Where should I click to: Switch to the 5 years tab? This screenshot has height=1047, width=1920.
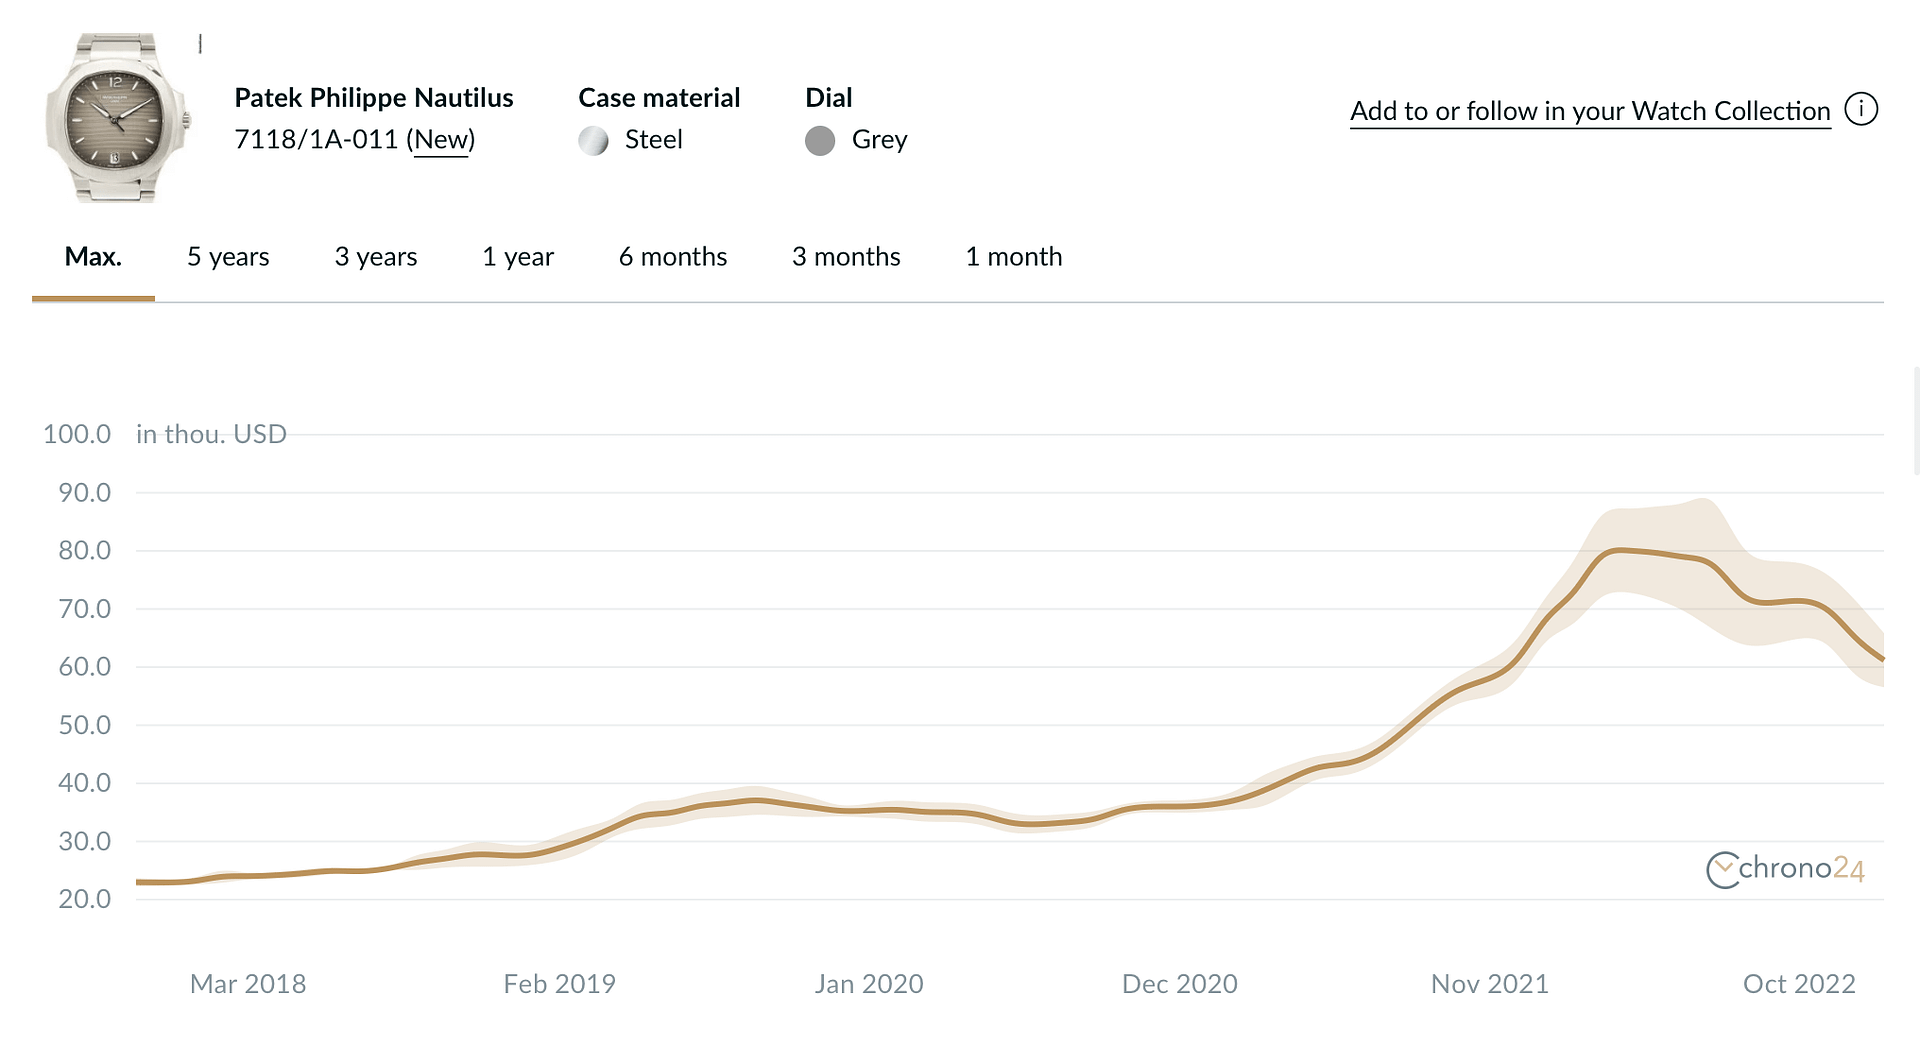tap(228, 257)
